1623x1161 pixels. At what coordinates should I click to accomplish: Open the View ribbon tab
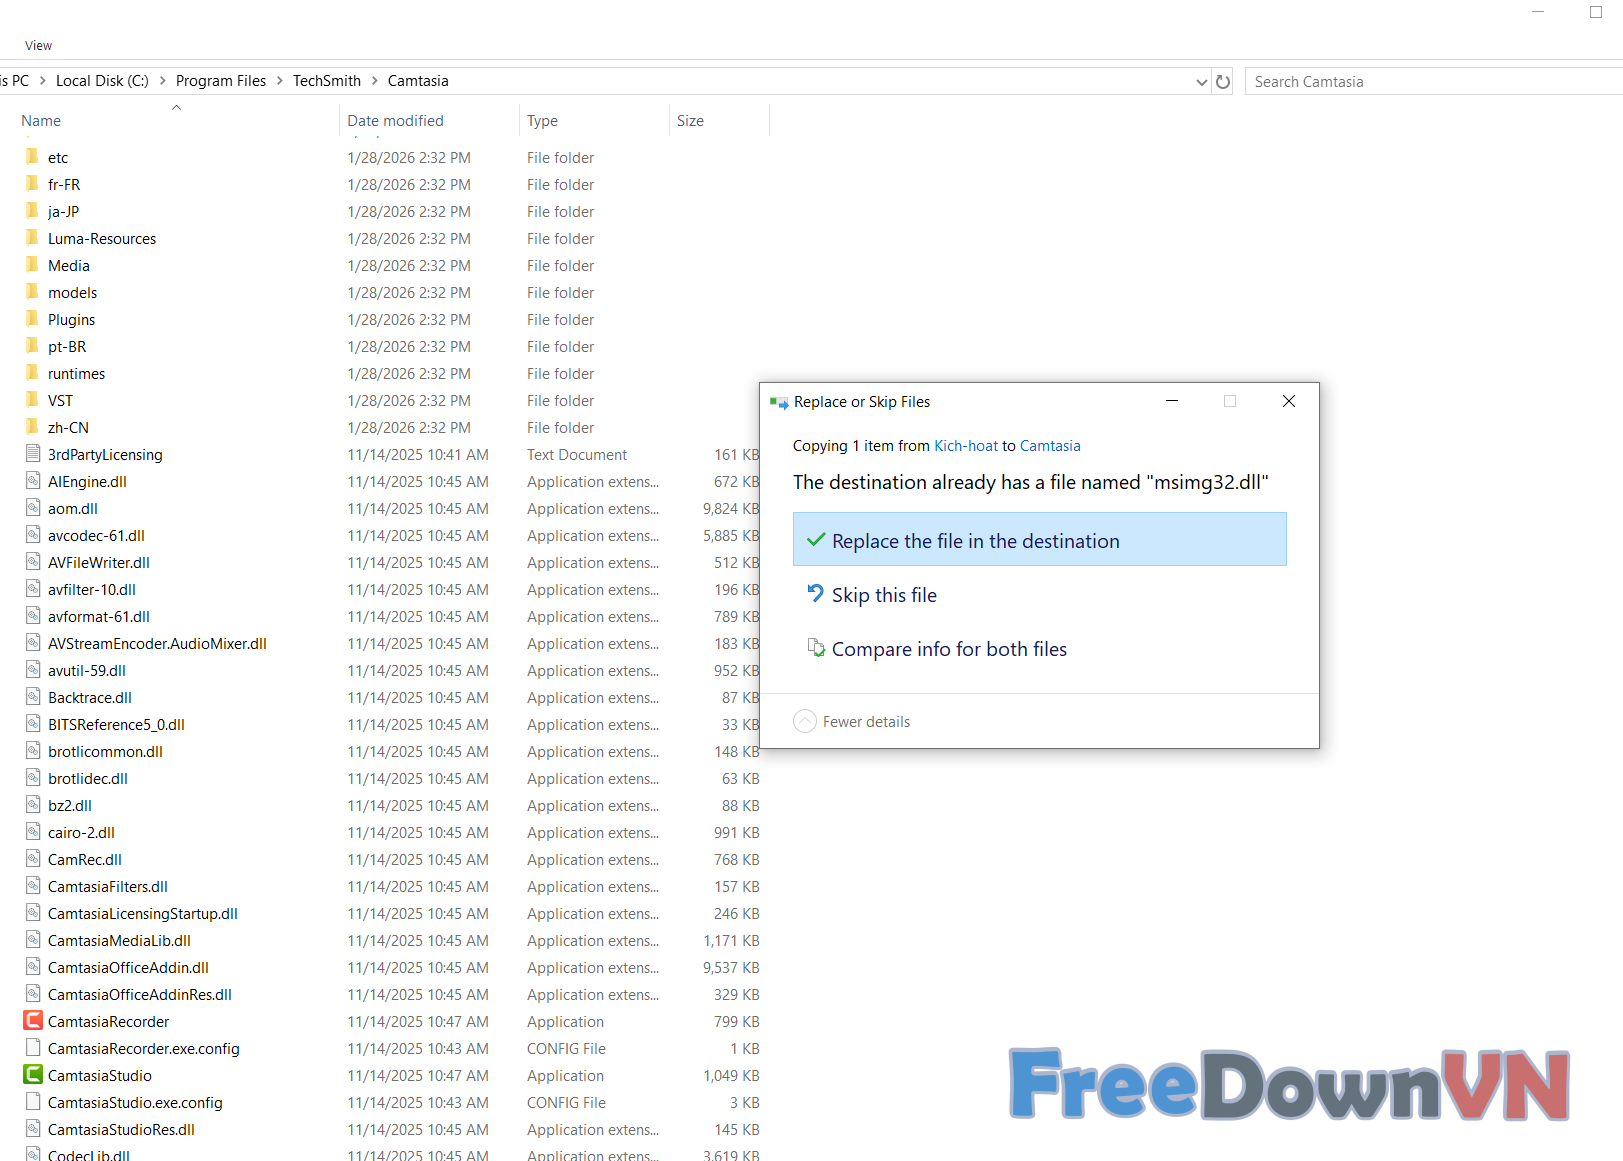(39, 46)
